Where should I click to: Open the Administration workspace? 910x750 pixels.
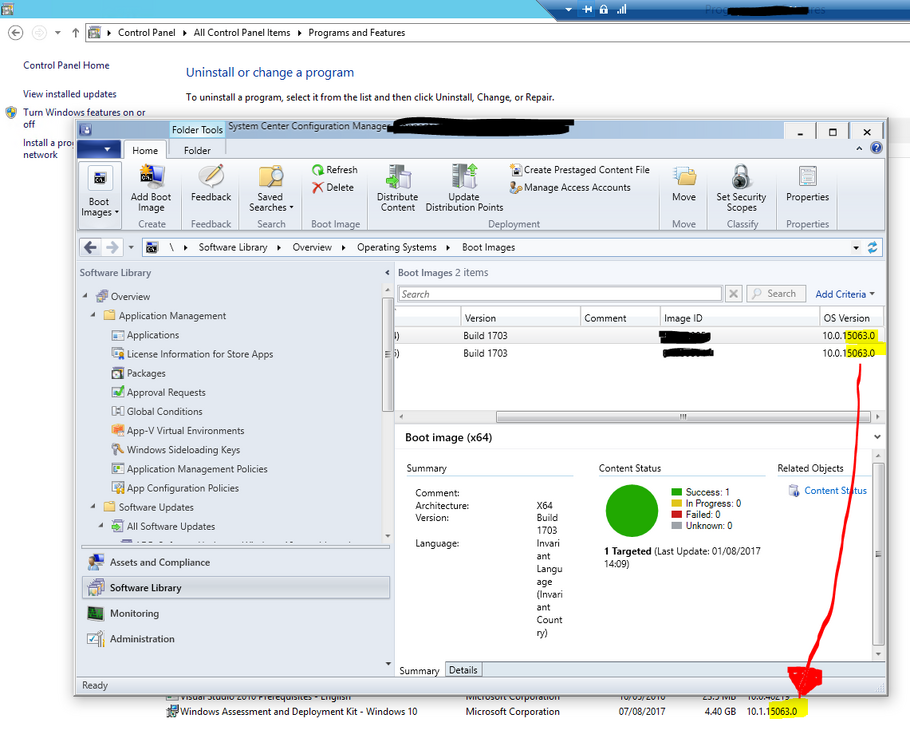(x=236, y=639)
